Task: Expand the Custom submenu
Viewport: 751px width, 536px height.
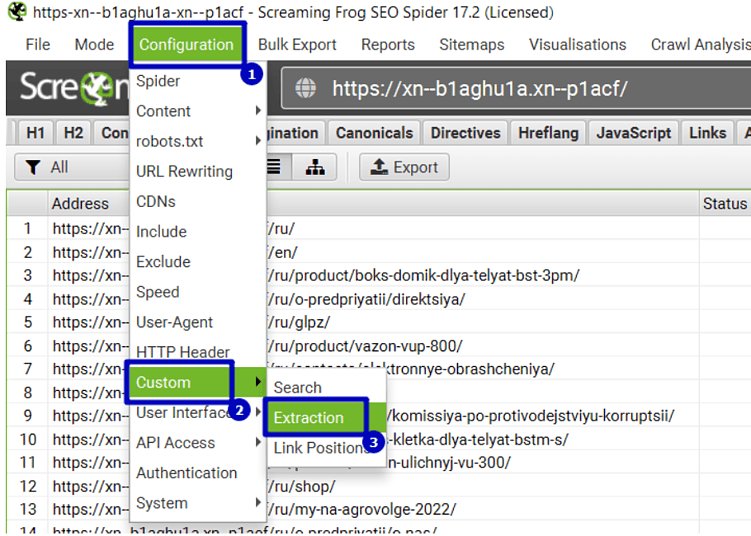Action: [x=197, y=382]
